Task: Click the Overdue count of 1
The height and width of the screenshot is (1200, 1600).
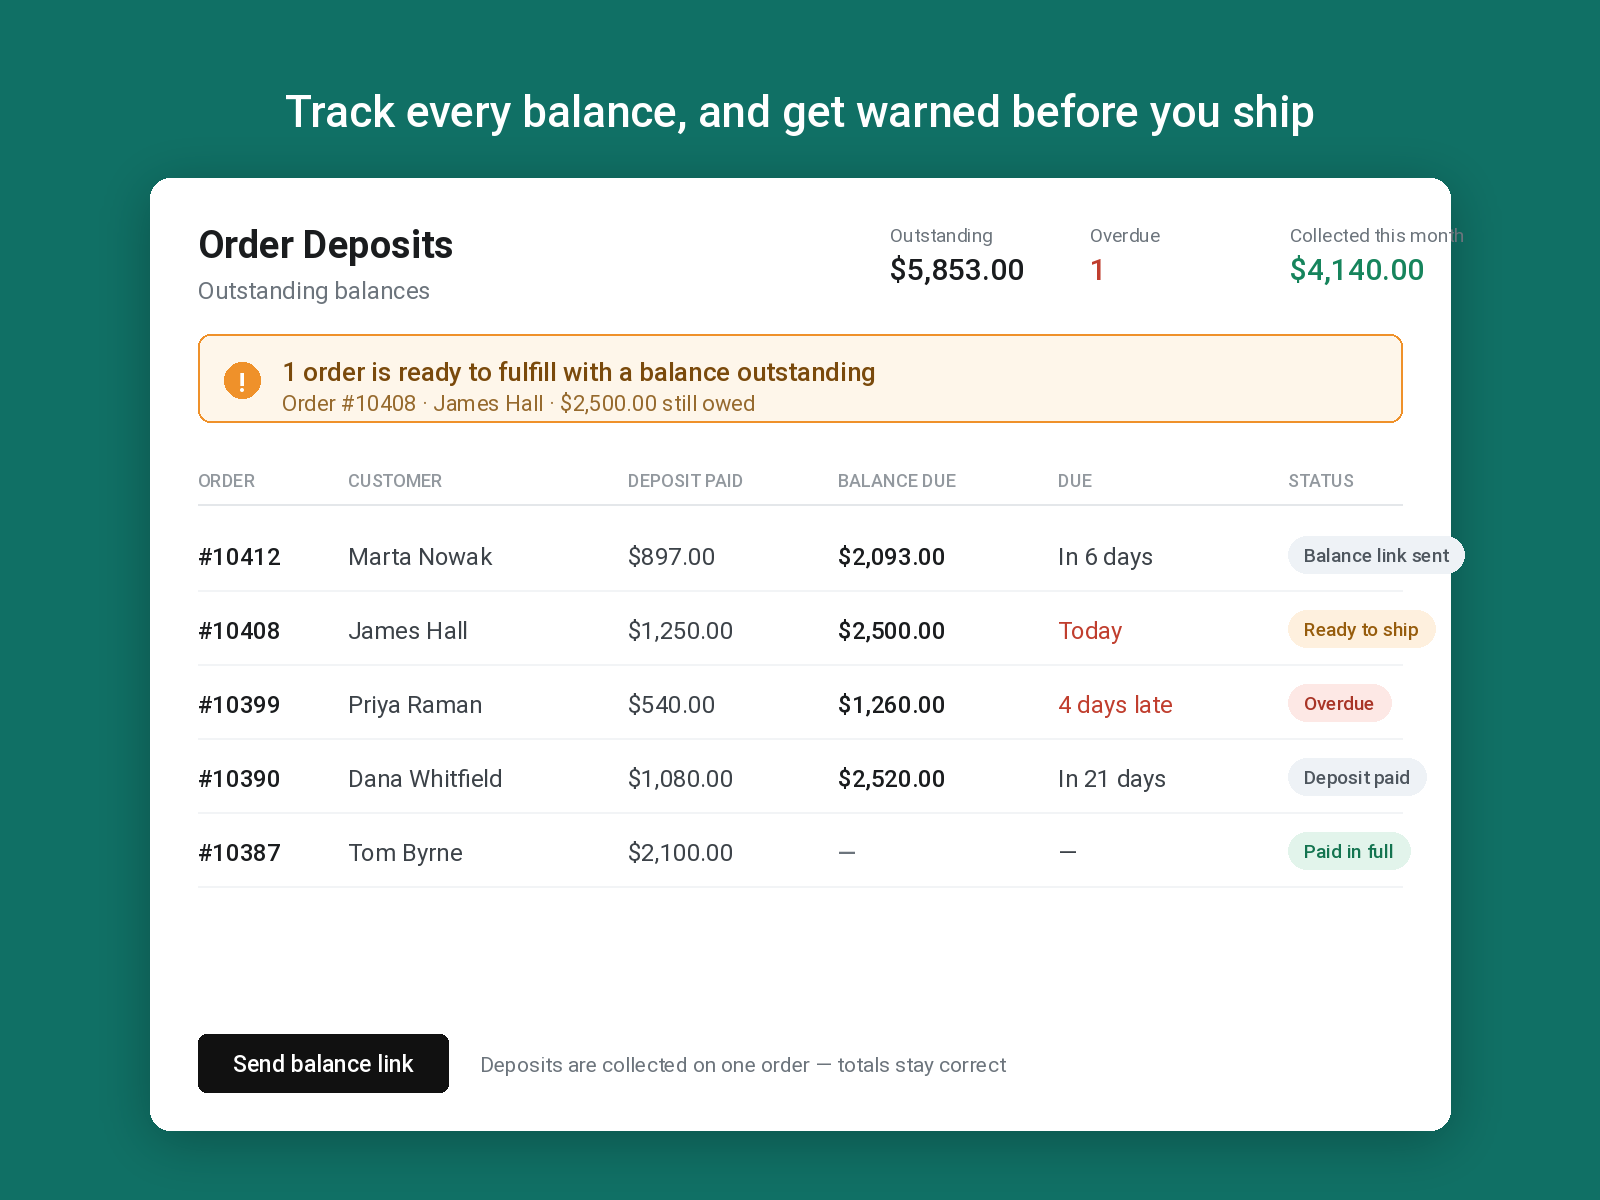Action: pos(1097,270)
